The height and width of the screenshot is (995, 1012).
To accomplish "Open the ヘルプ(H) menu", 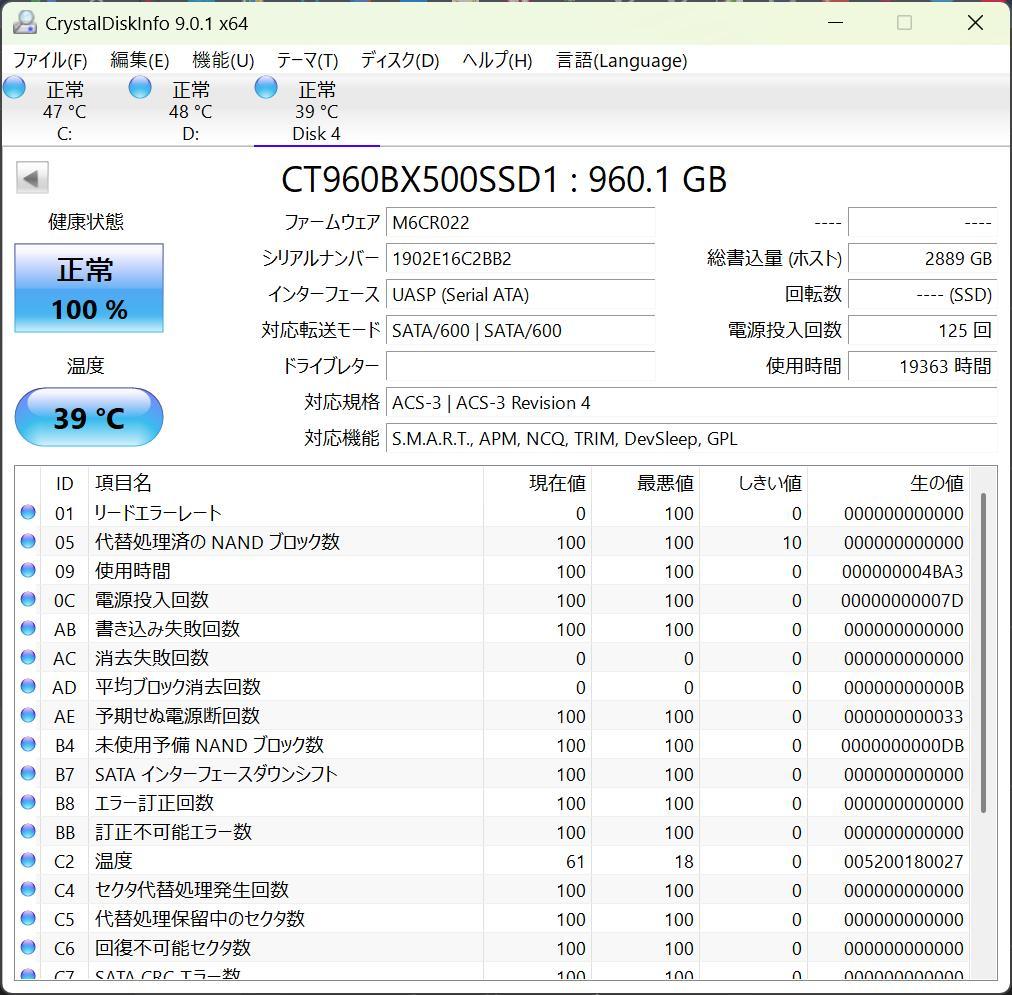I will point(497,61).
